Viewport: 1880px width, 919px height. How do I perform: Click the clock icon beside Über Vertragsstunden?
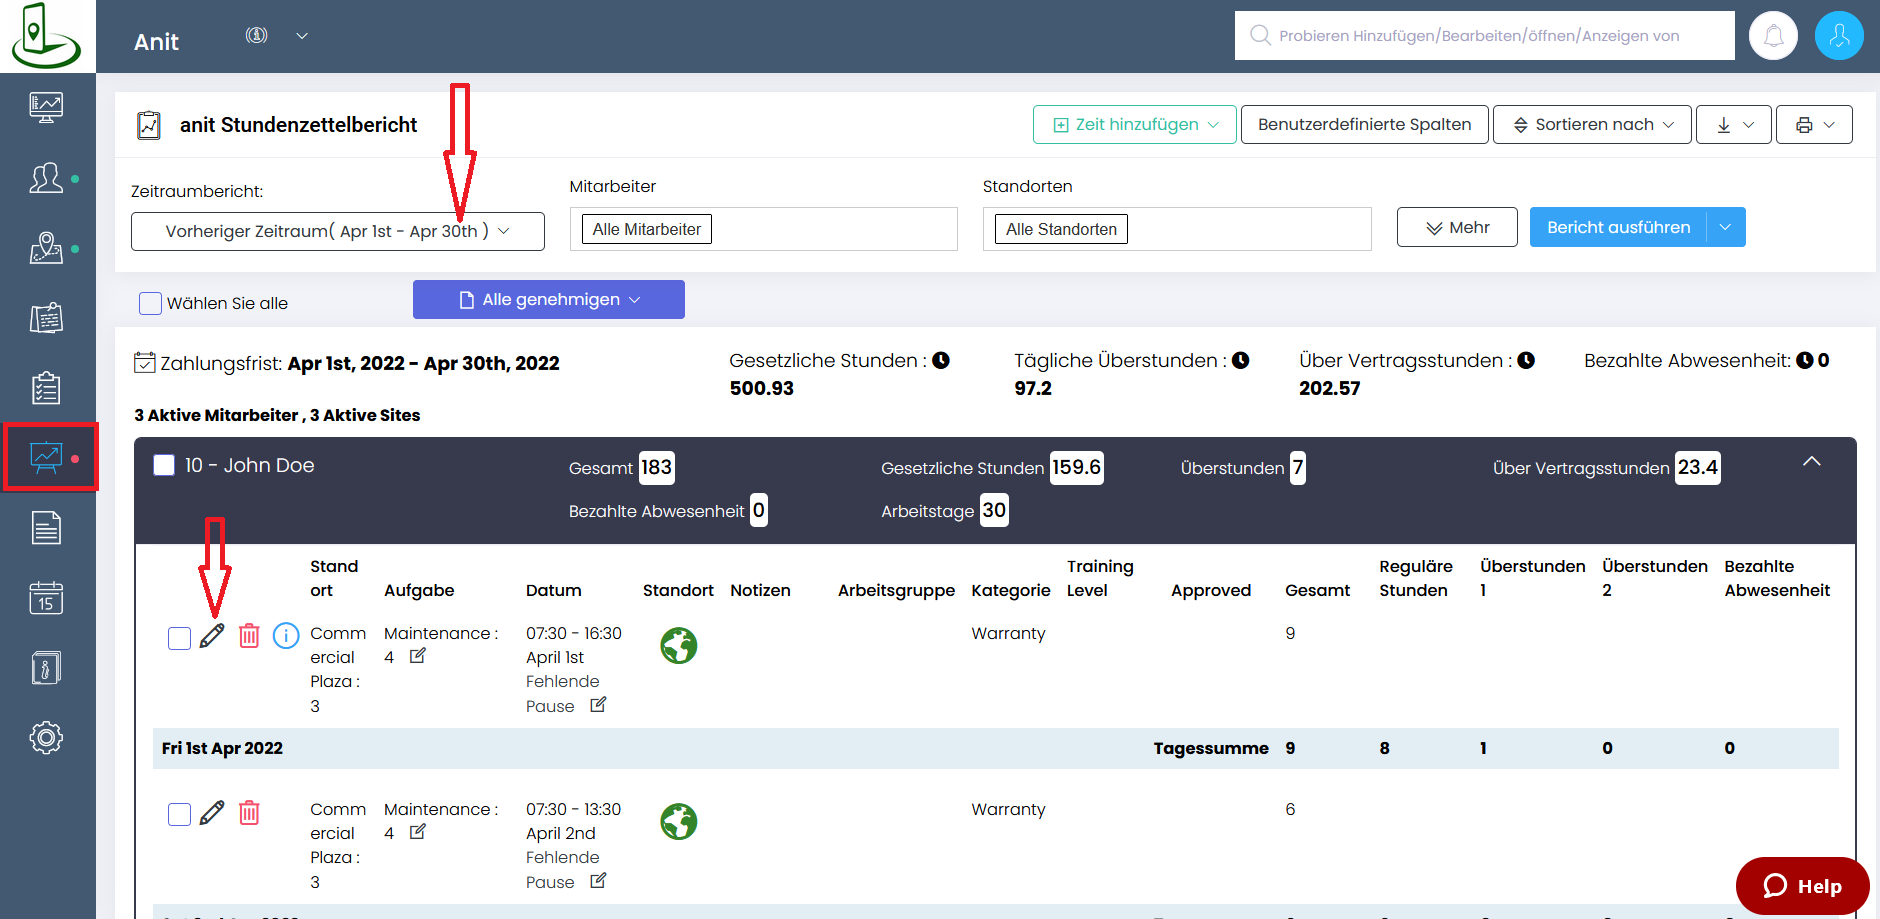pos(1526,360)
